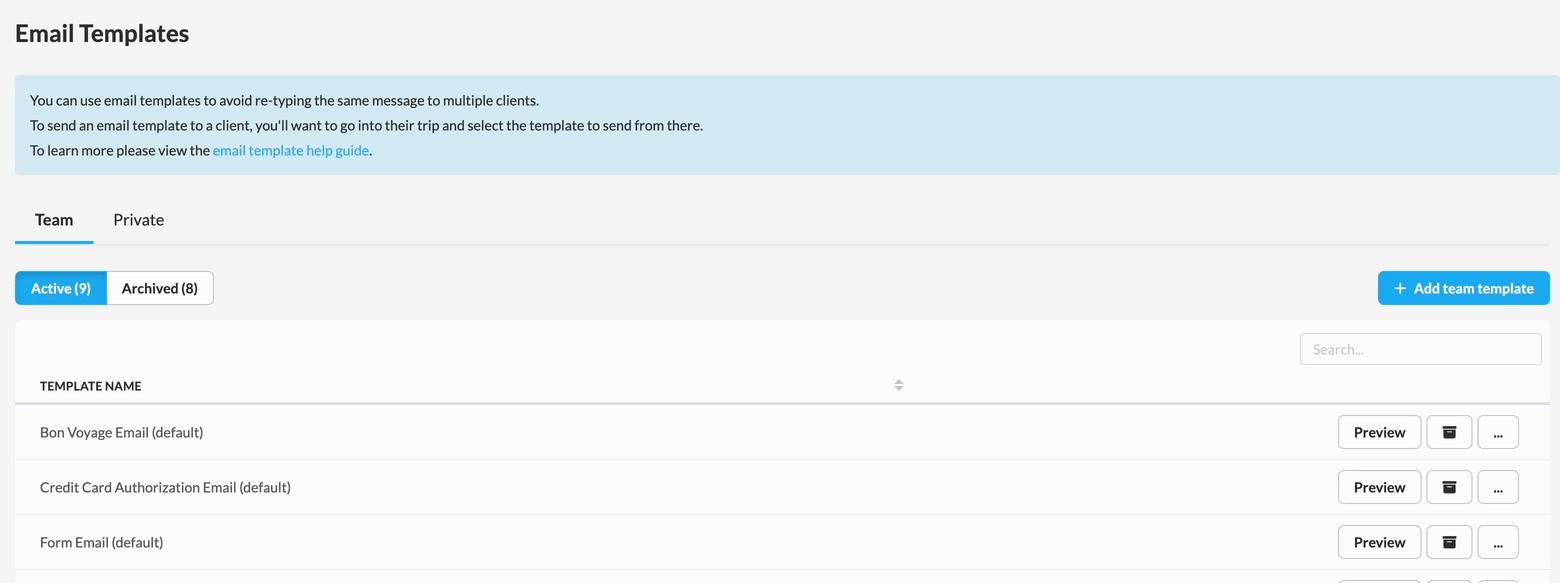Select the Form Email (default) row

click(x=102, y=542)
